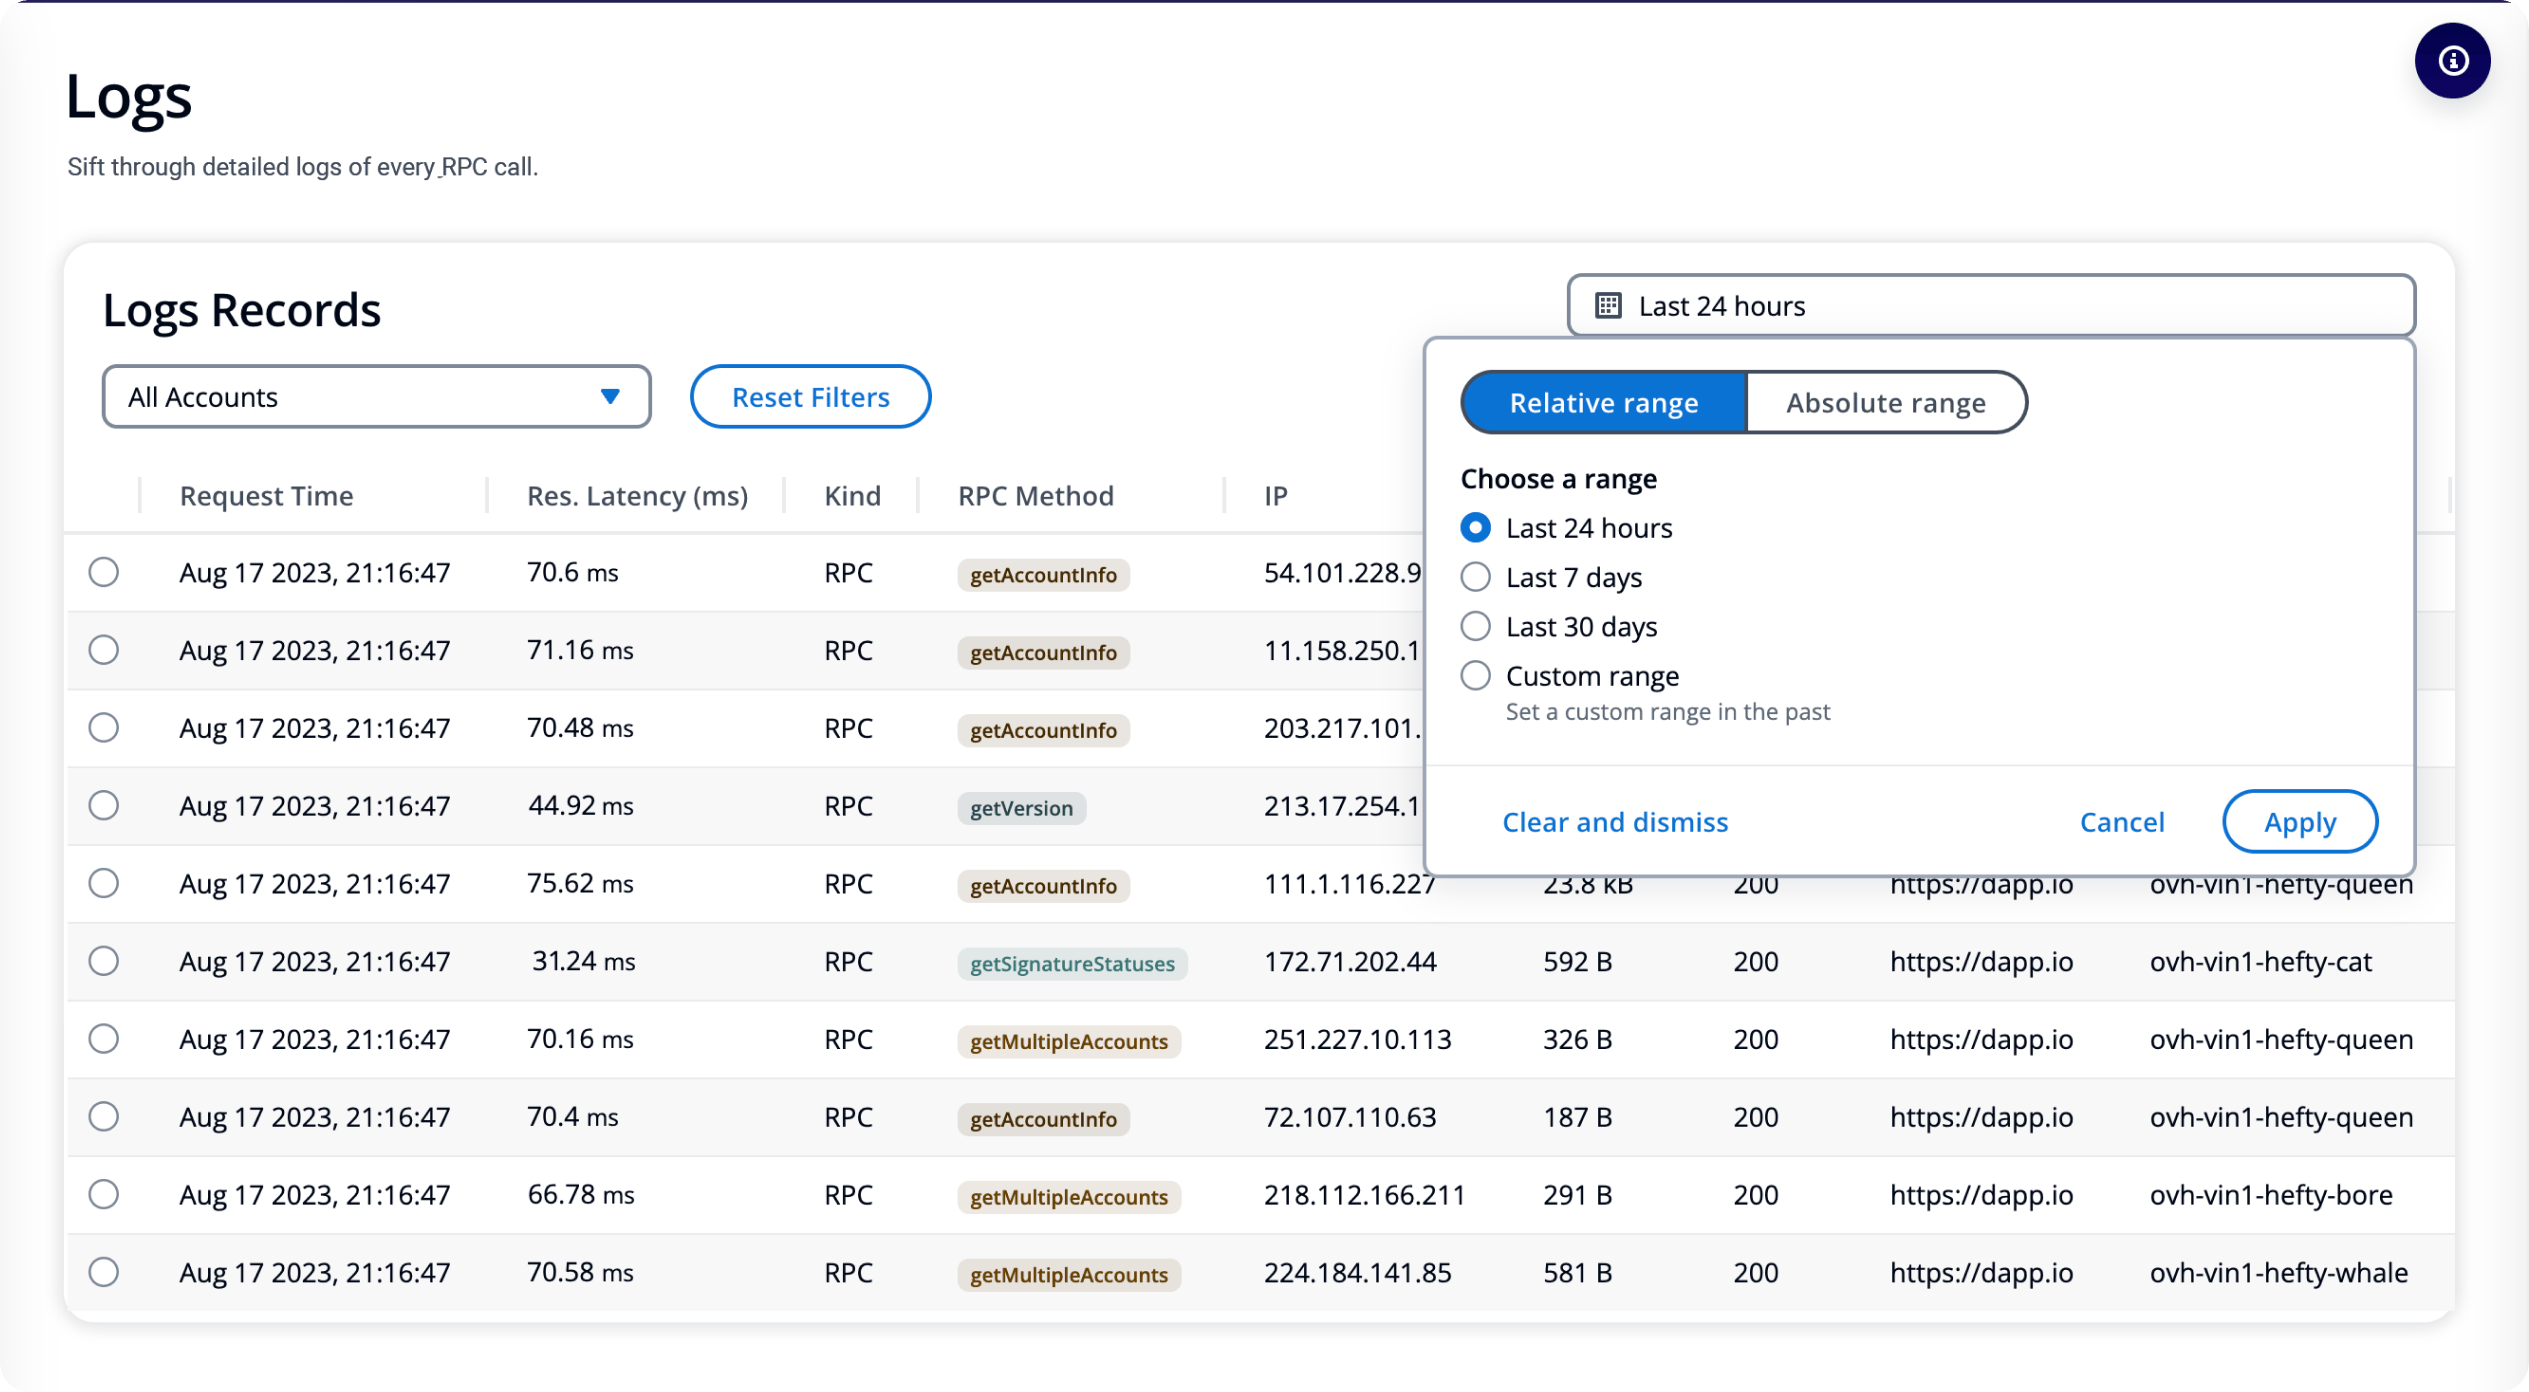The image size is (2529, 1392).
Task: Click the Reset Filters button icon
Action: pos(810,396)
